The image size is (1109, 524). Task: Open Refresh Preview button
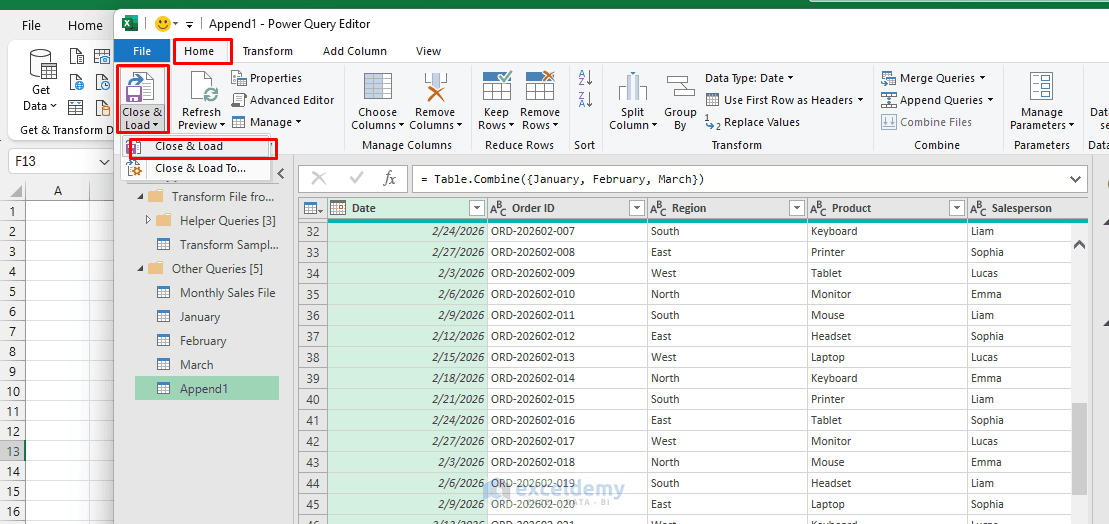[202, 100]
